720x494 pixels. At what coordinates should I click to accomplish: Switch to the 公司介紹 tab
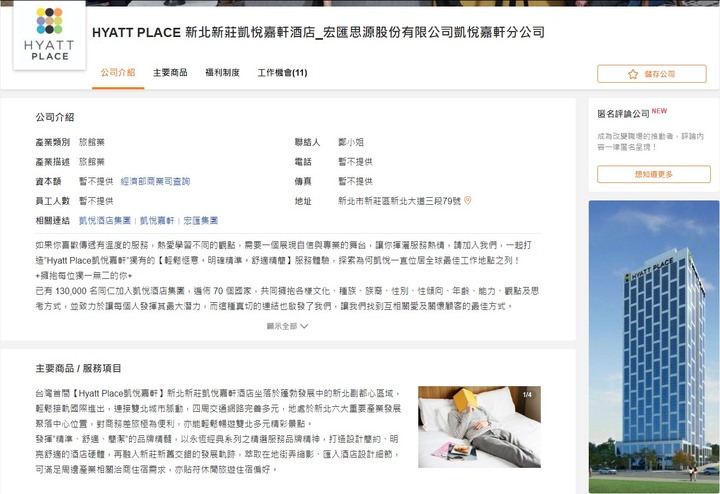(x=118, y=73)
